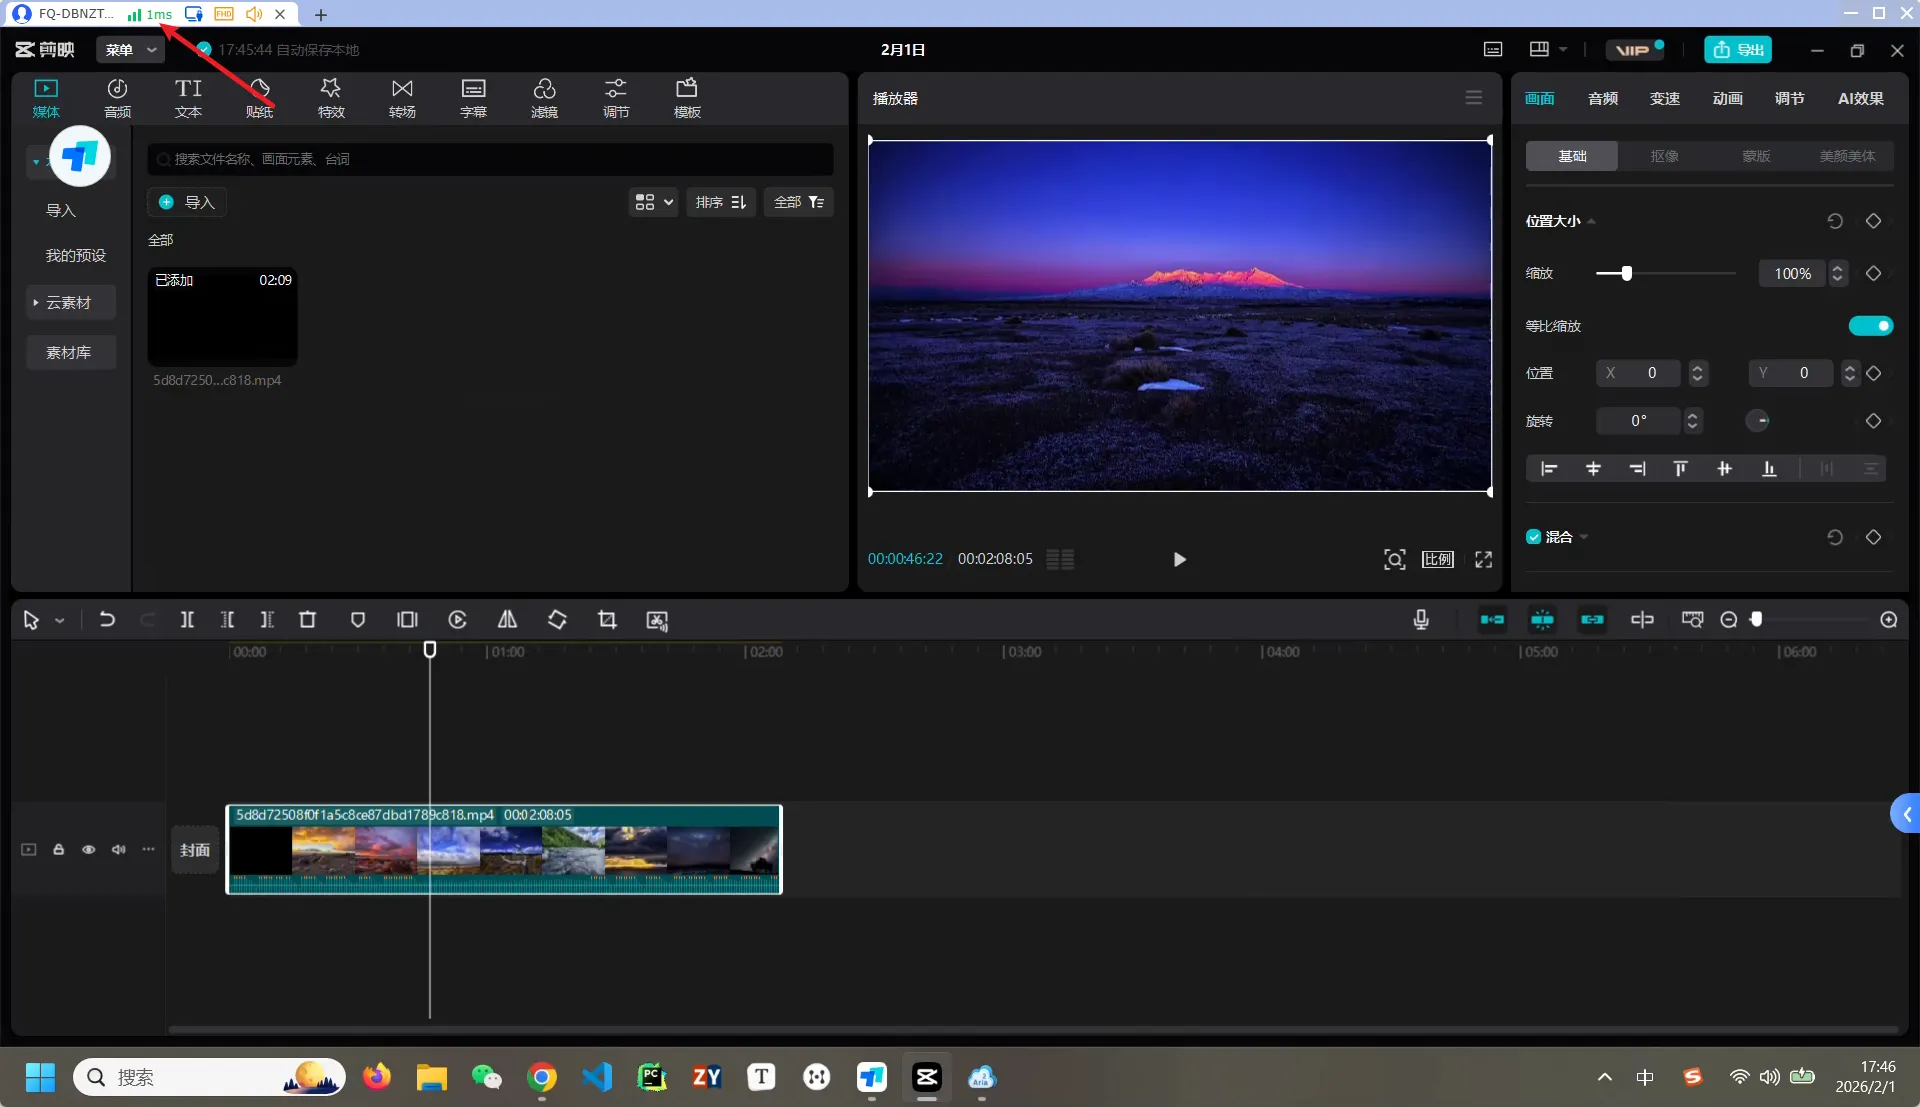The width and height of the screenshot is (1920, 1107).
Task: Open the 贴纸 stickers panel
Action: point(259,98)
